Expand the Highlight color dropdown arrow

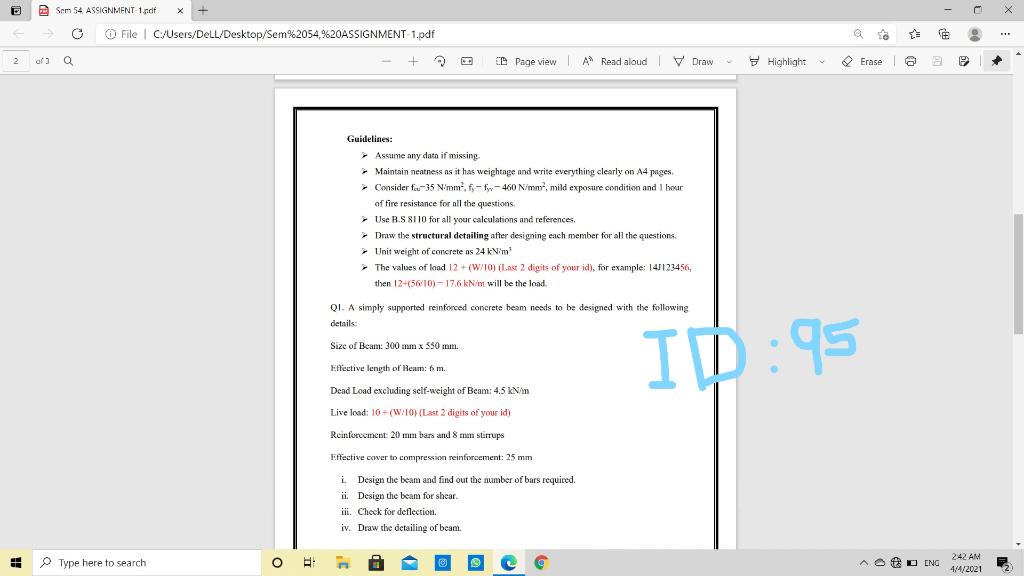click(822, 62)
